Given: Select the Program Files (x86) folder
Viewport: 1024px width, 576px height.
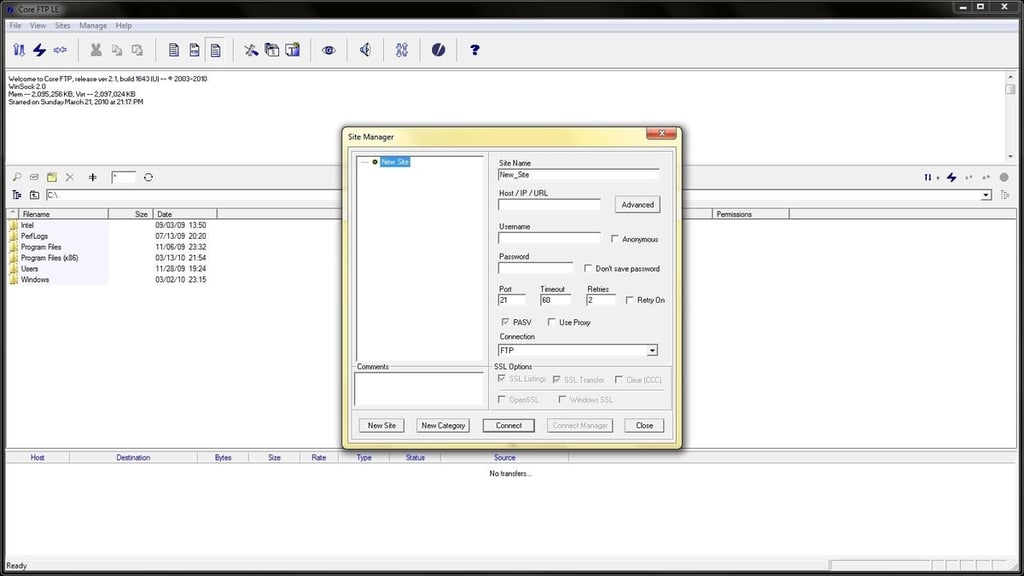Looking at the screenshot, I should tap(49, 258).
